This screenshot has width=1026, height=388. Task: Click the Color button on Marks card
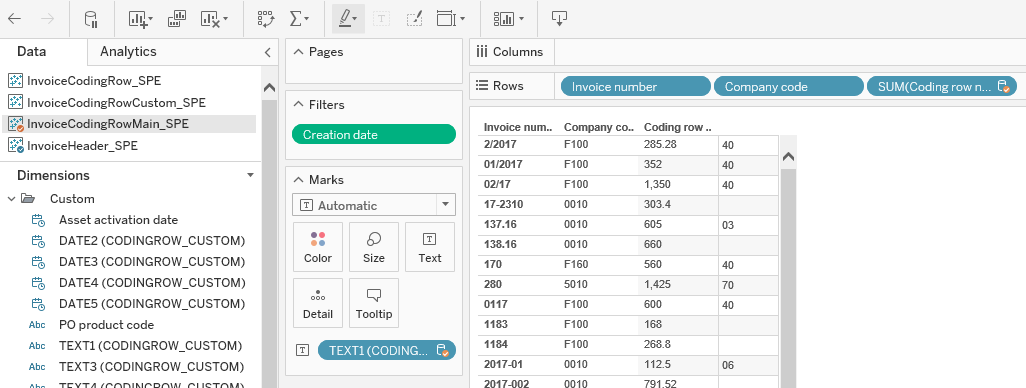point(318,247)
